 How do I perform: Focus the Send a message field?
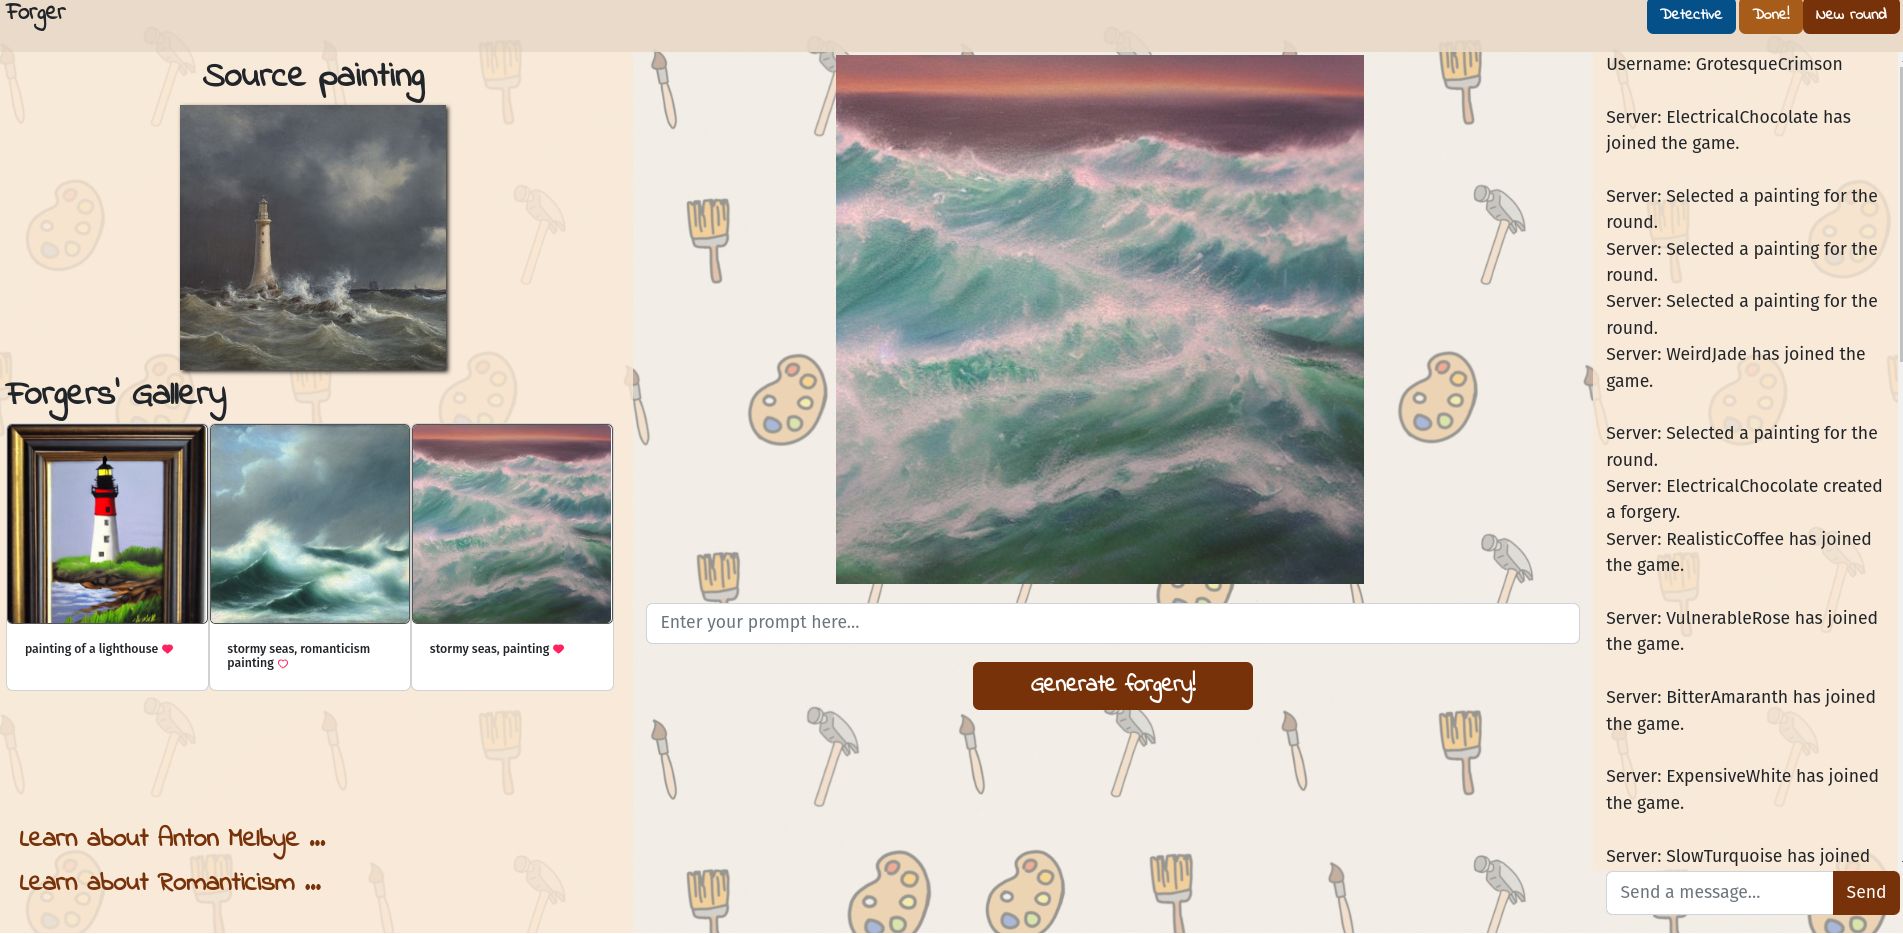1719,893
